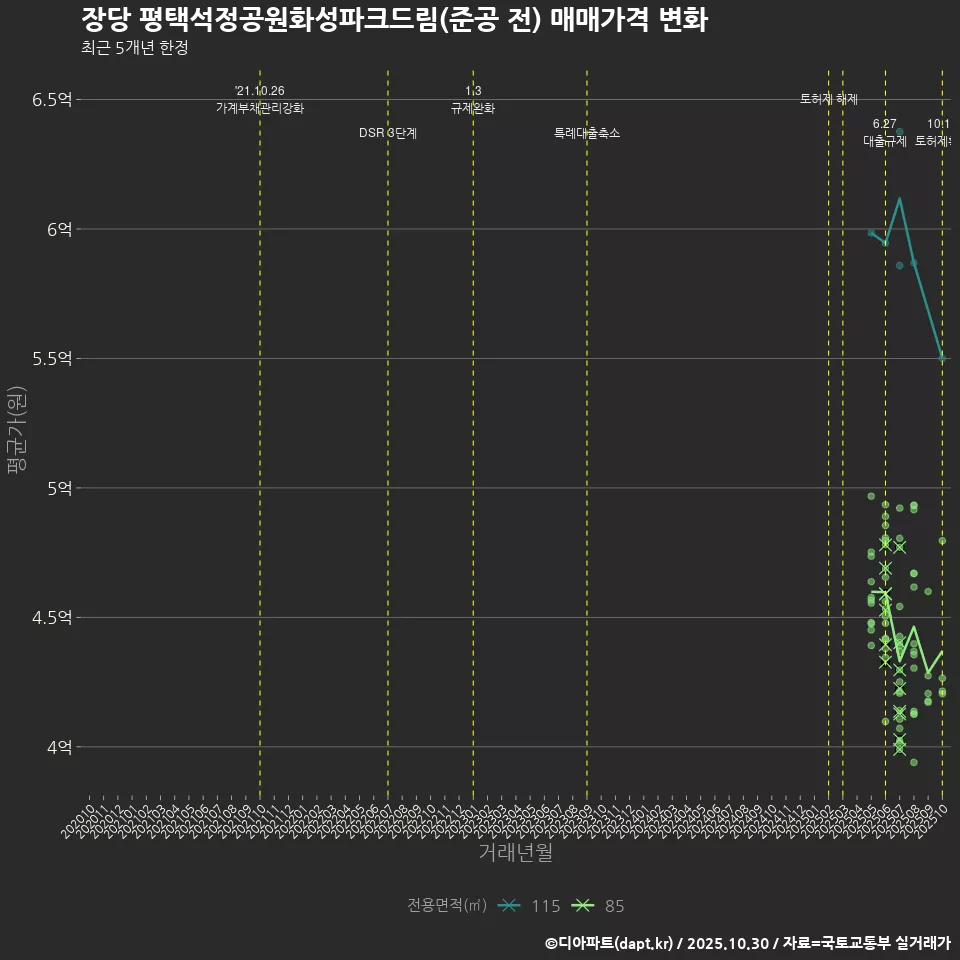Select the teal point near 5.85억
The height and width of the screenshot is (960, 960).
[899, 265]
